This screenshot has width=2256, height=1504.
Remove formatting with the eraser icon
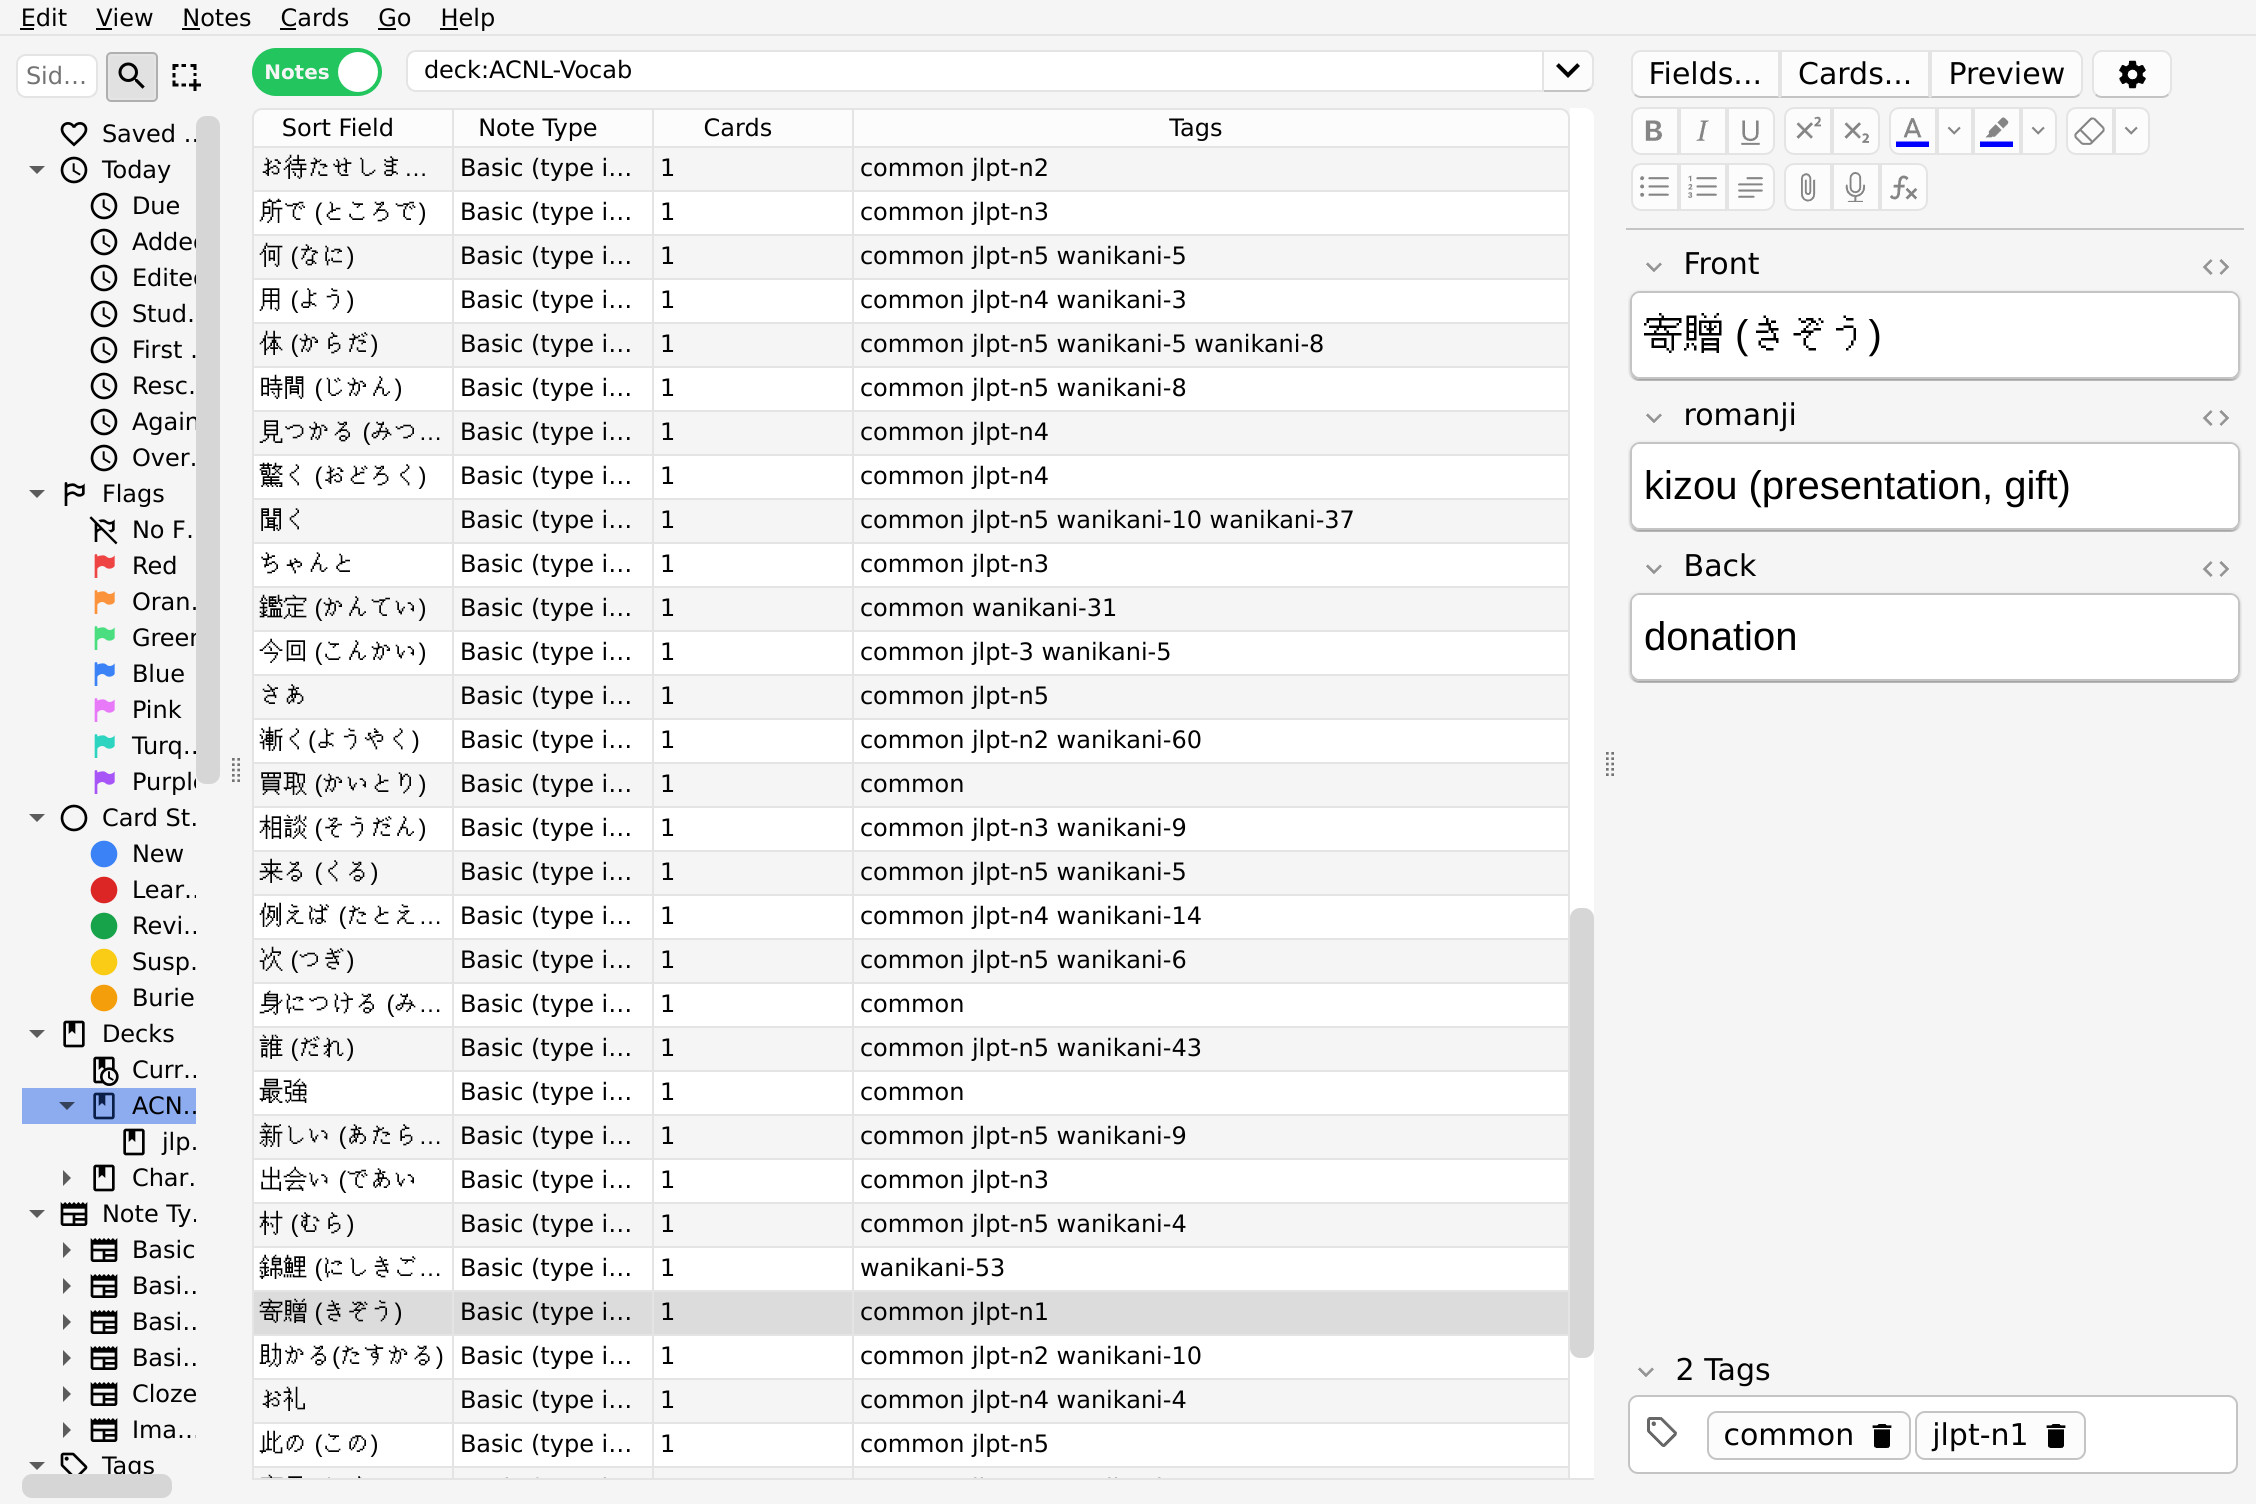[x=2089, y=130]
